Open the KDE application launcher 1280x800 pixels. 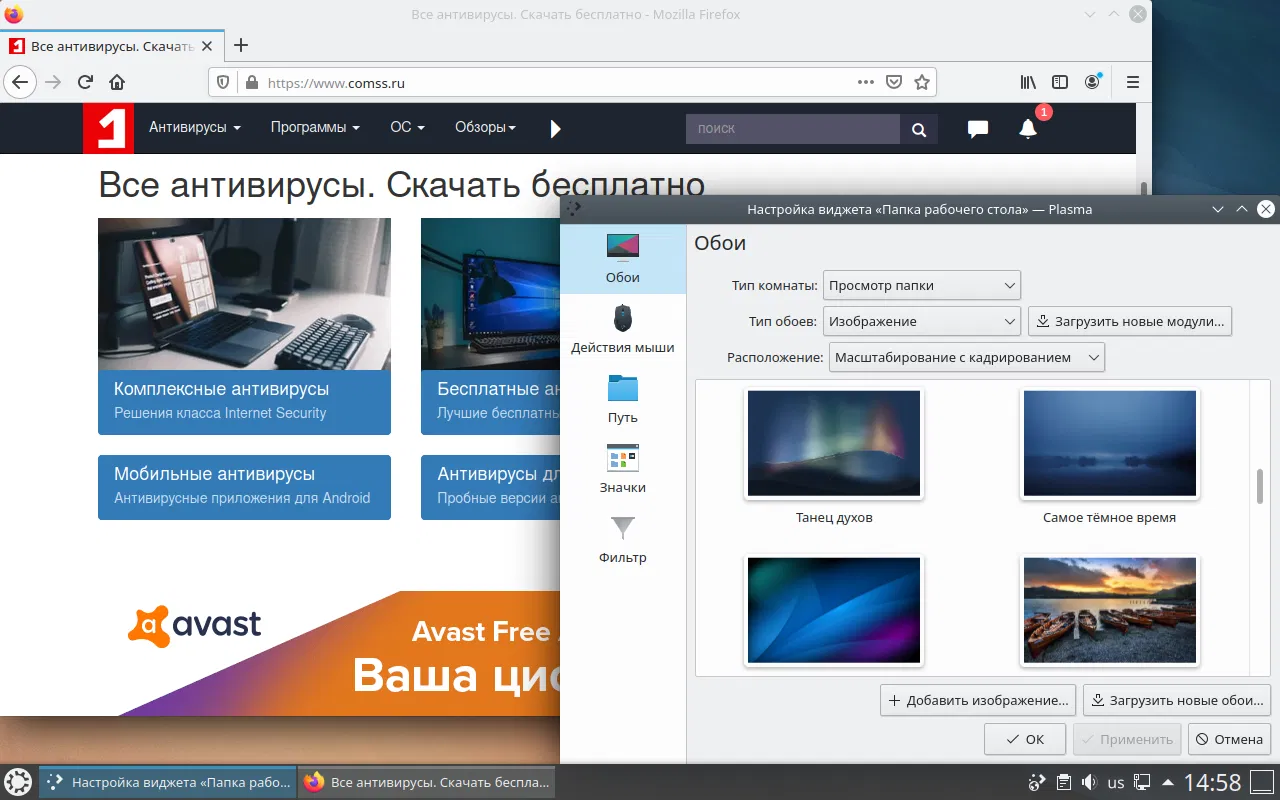pyautogui.click(x=18, y=782)
